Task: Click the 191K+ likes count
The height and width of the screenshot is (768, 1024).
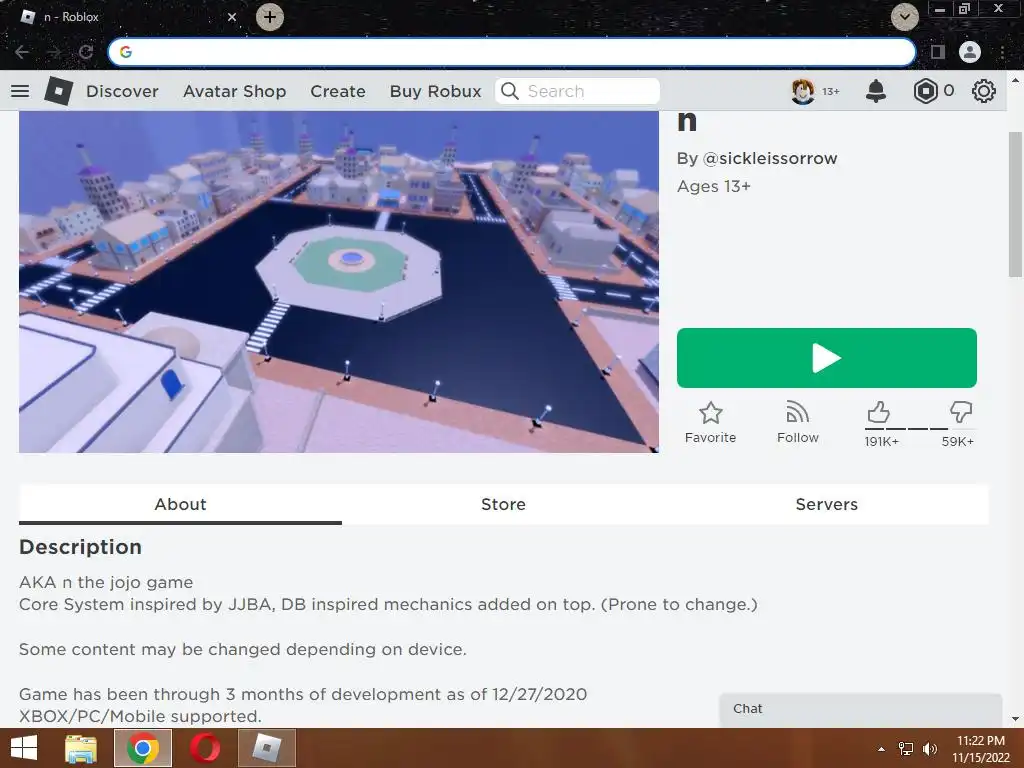Action: 882,441
